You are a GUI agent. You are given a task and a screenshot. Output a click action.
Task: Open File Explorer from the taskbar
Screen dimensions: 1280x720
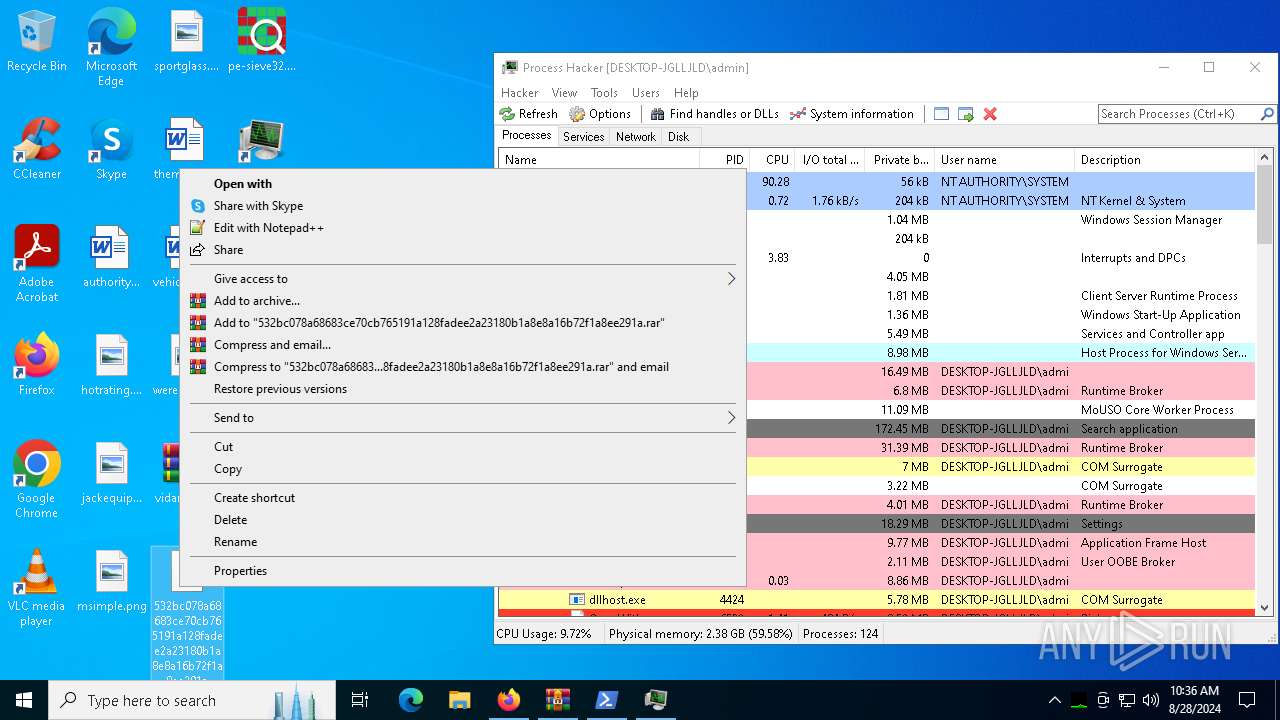click(459, 700)
